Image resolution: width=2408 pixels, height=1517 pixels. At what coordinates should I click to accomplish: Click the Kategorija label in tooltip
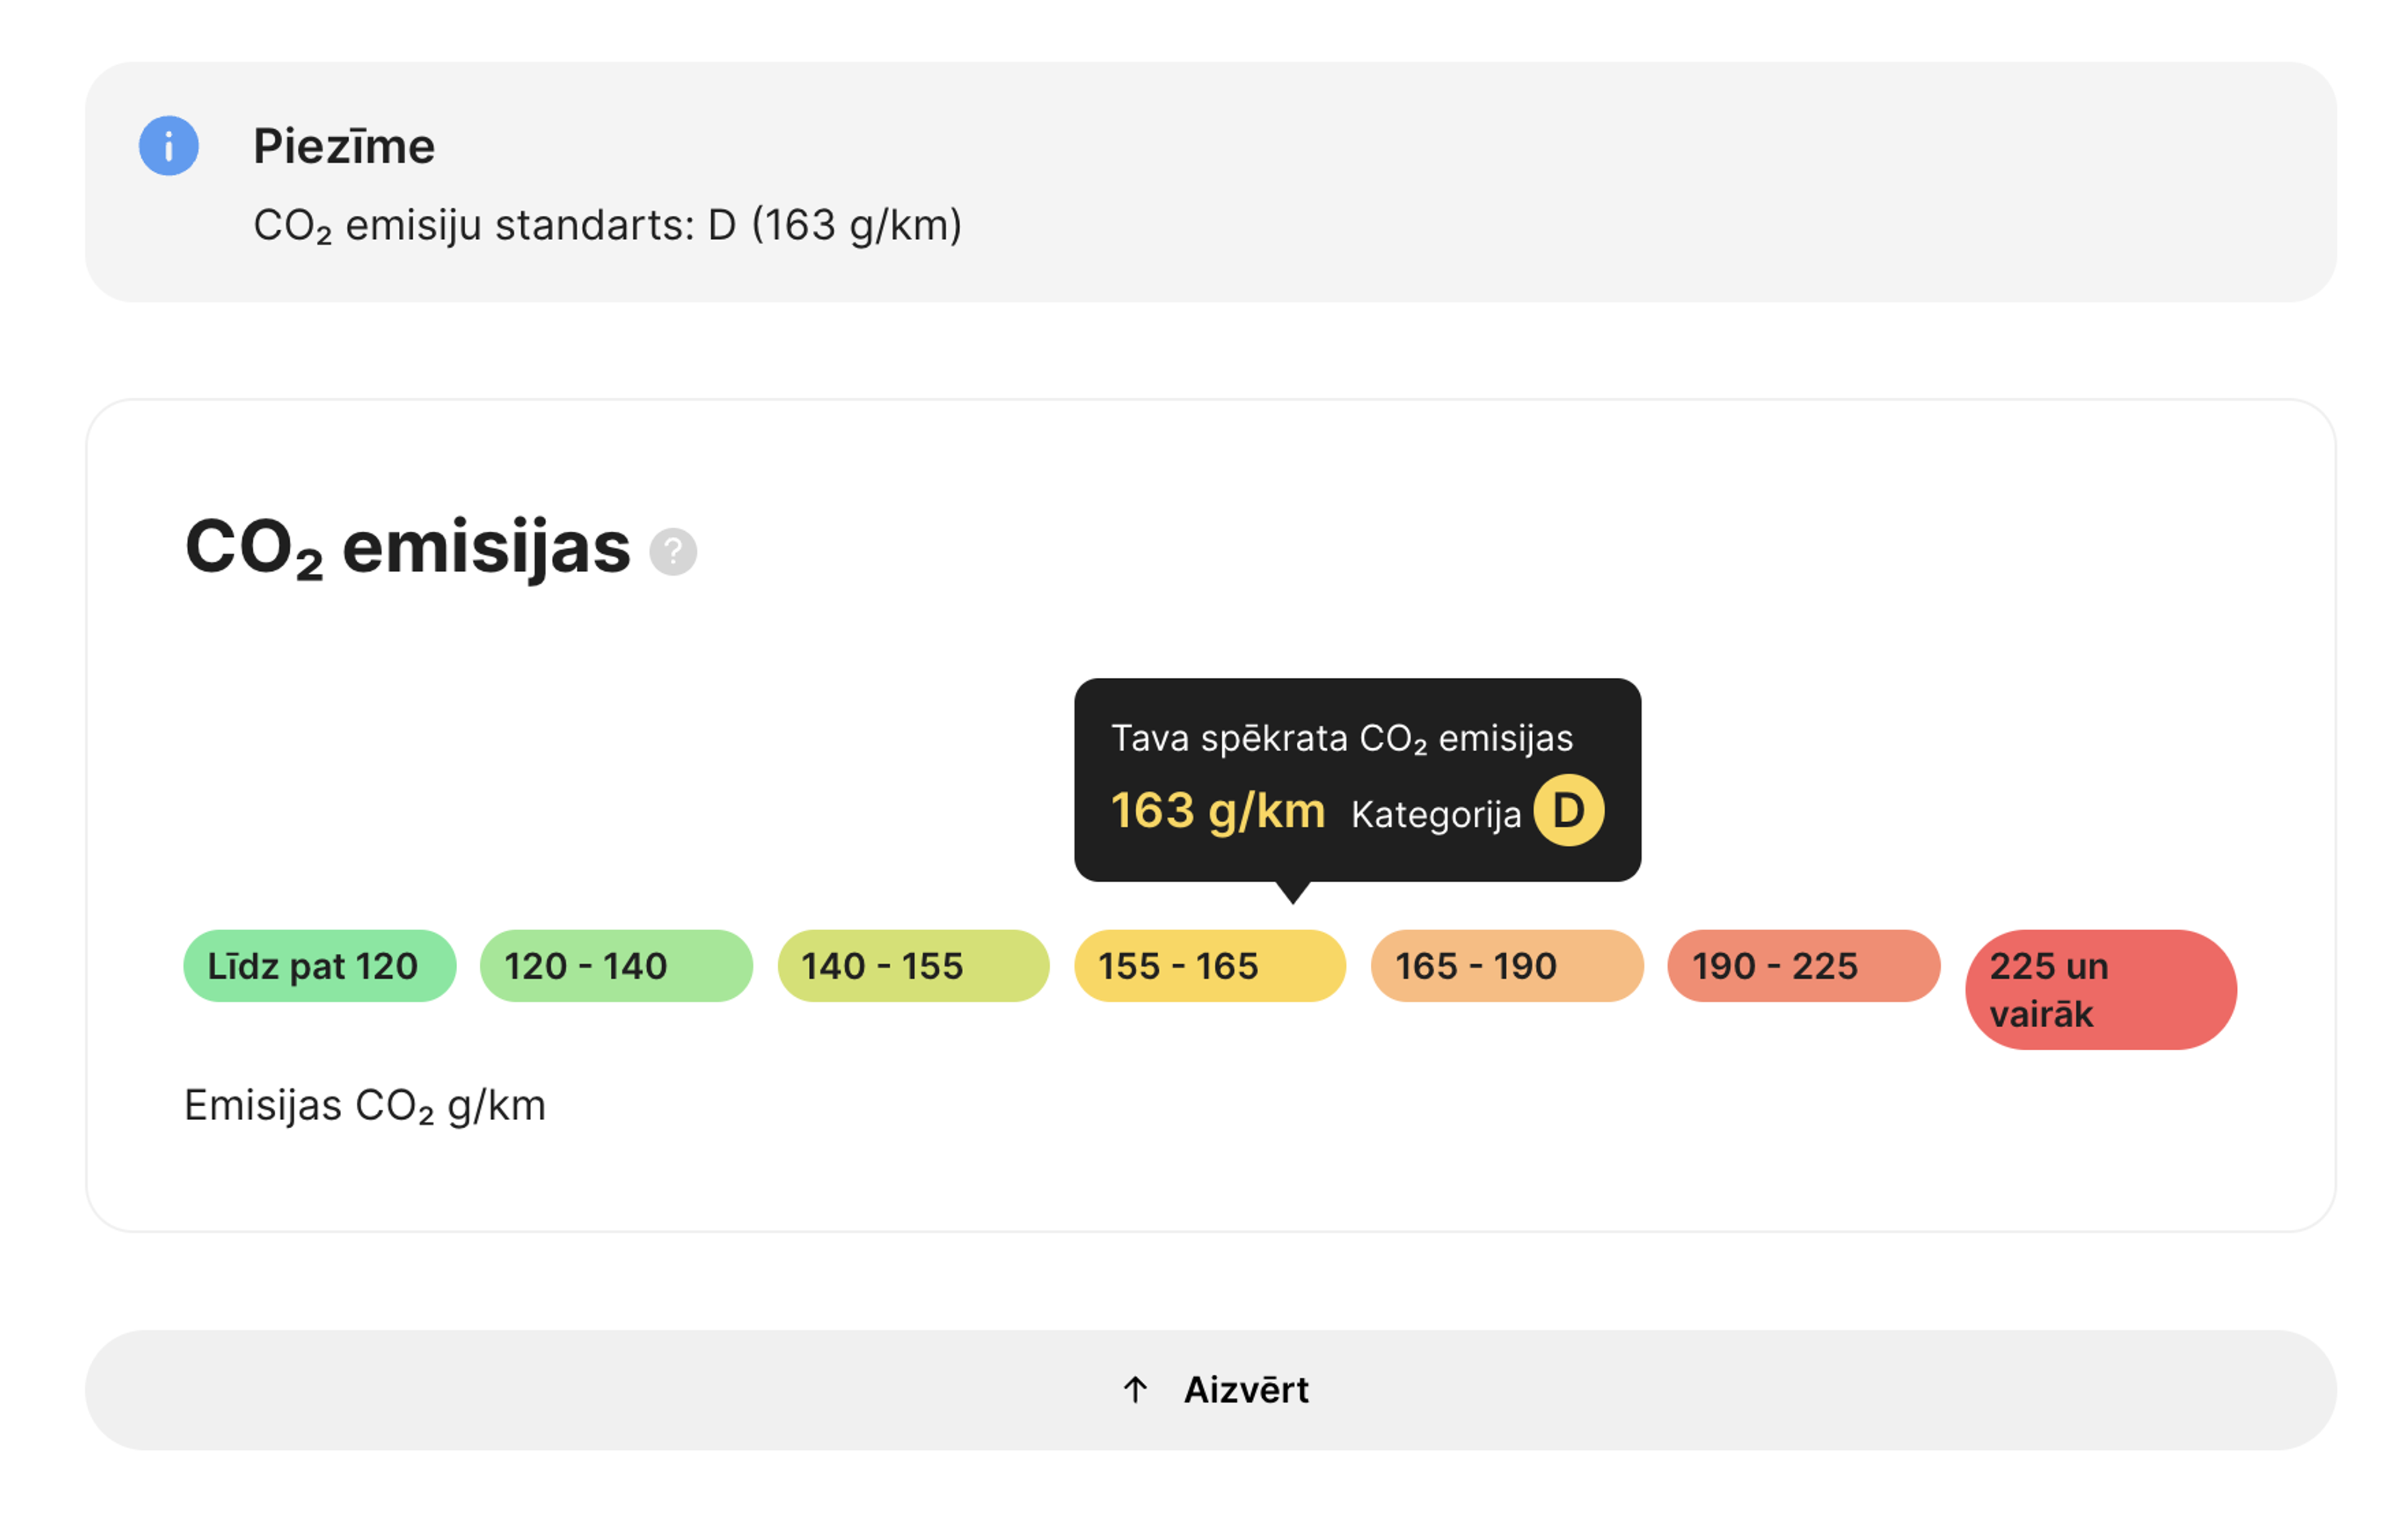point(1436,815)
